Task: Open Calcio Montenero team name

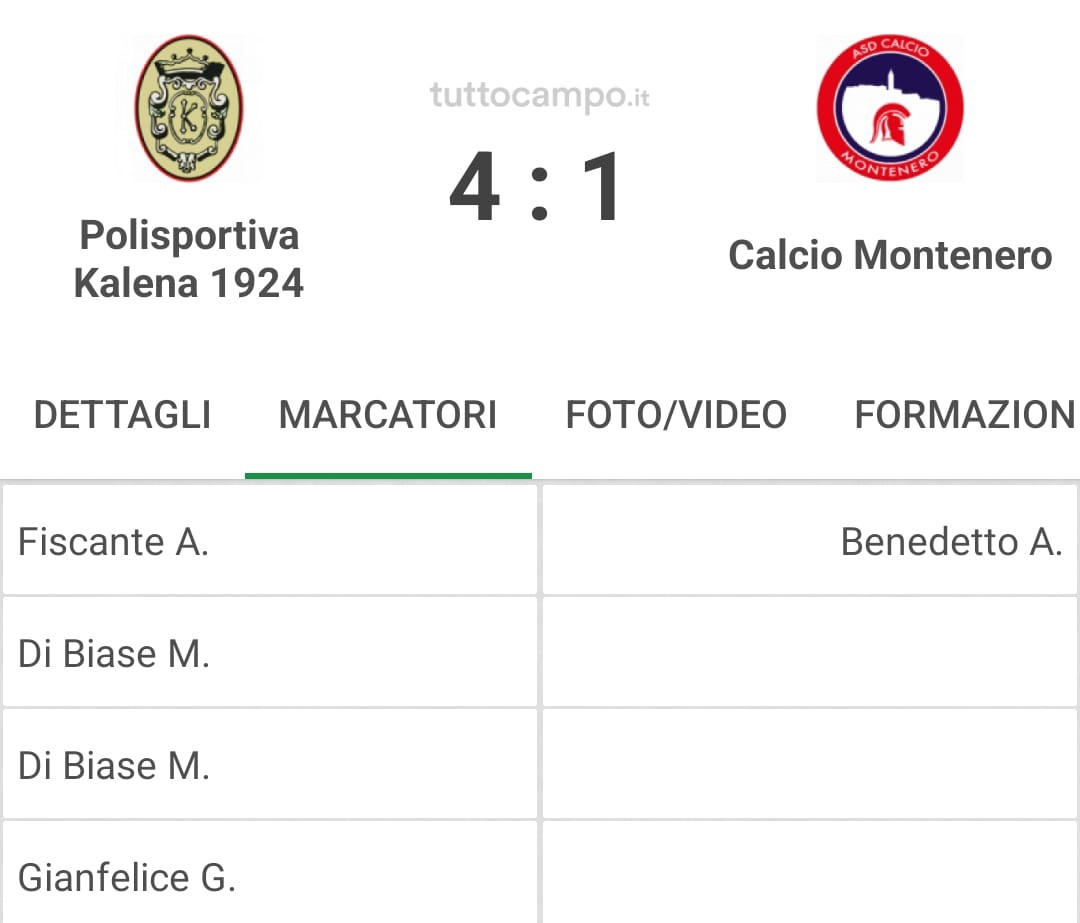Action: point(890,256)
